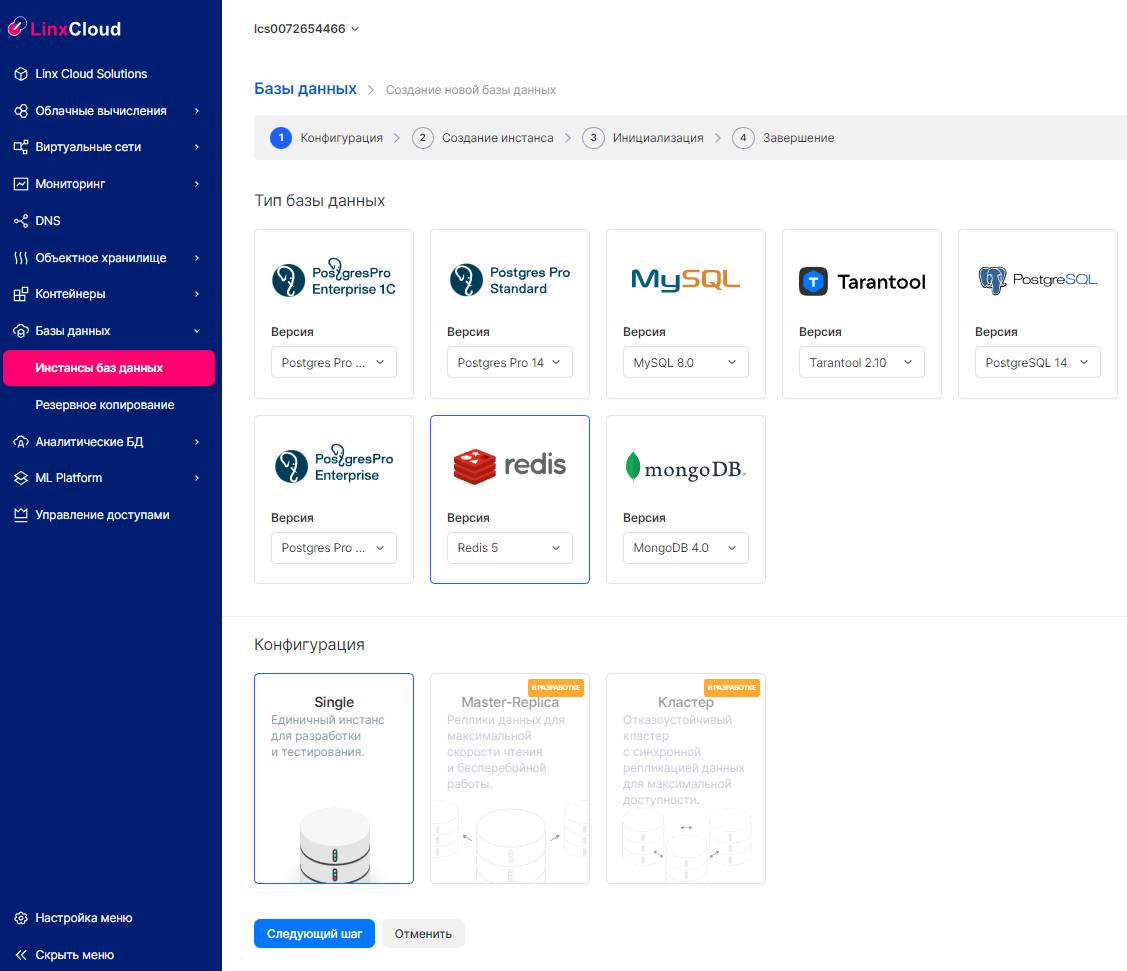Select the Master-Replica configuration card
1127x971 pixels.
coord(510,778)
